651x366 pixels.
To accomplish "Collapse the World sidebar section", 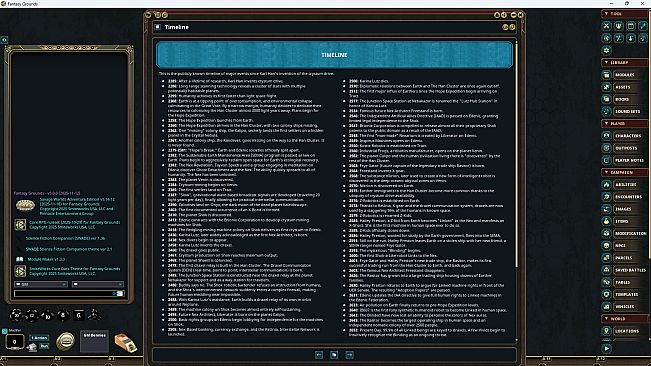I will pos(624,319).
